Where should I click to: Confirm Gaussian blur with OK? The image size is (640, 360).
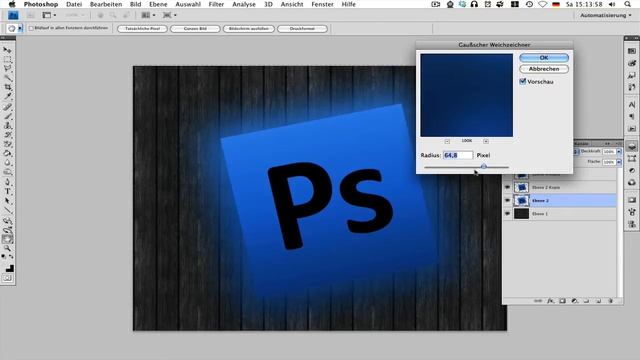(x=544, y=58)
